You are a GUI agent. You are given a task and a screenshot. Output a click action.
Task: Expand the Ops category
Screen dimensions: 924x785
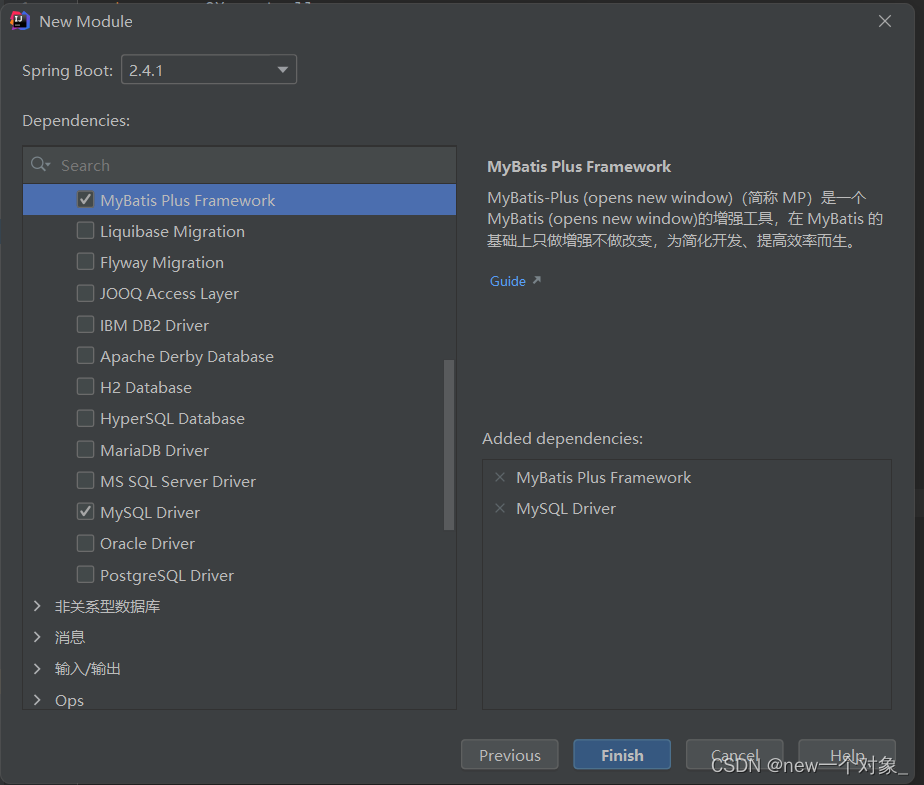(x=37, y=700)
